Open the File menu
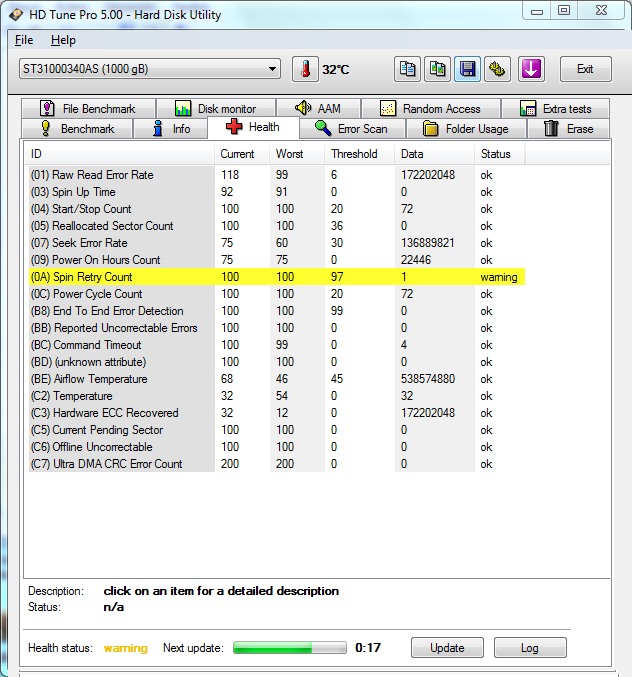The height and width of the screenshot is (677, 632). [24, 40]
